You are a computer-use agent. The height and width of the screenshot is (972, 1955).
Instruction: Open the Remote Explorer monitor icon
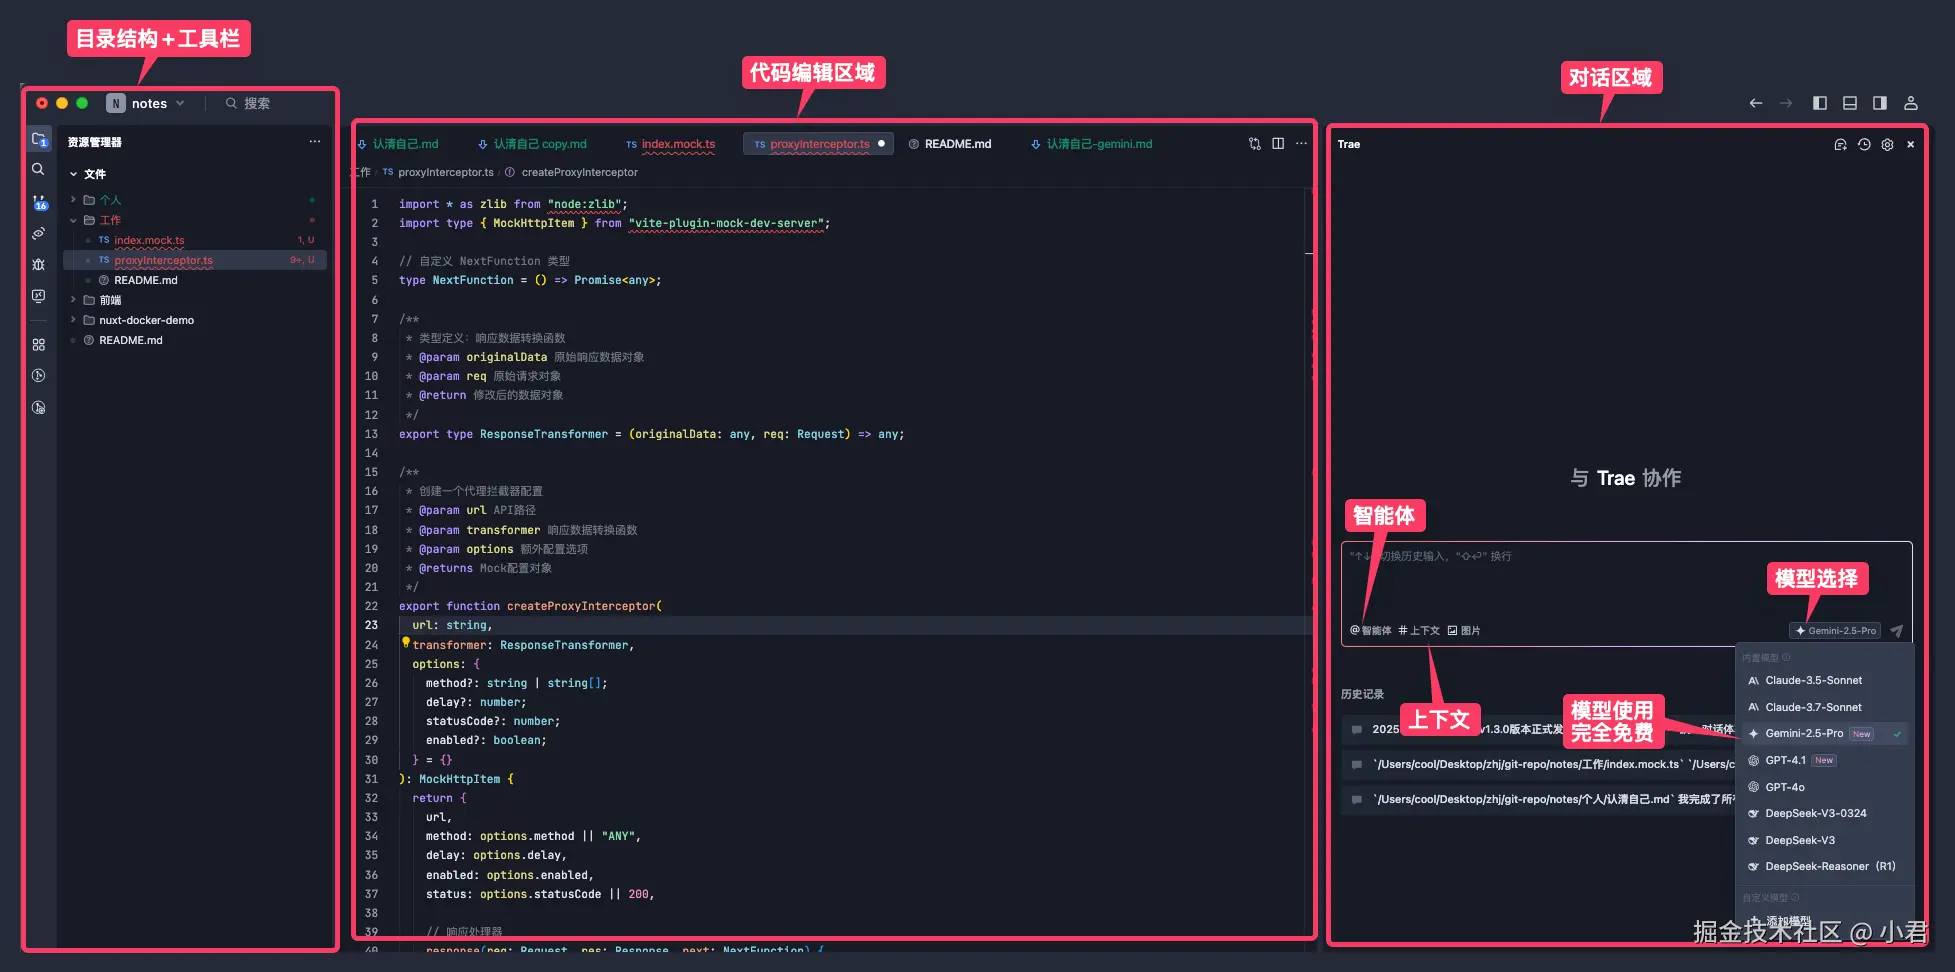[38, 296]
